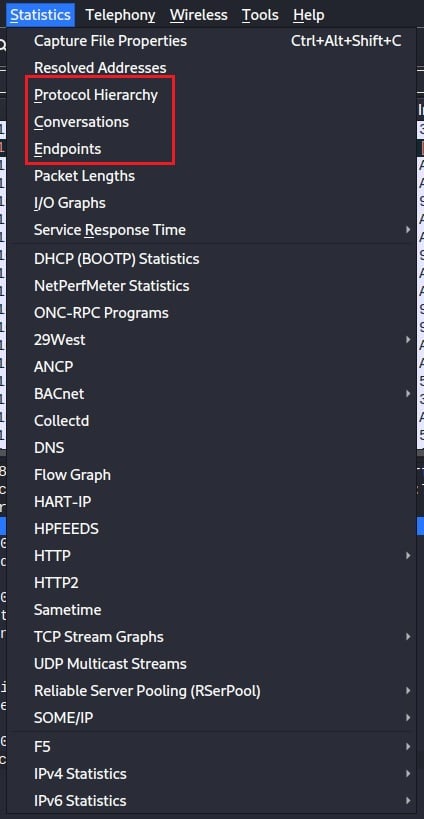The width and height of the screenshot is (424, 819).
Task: Open the Flow Graph
Action: pos(211,475)
